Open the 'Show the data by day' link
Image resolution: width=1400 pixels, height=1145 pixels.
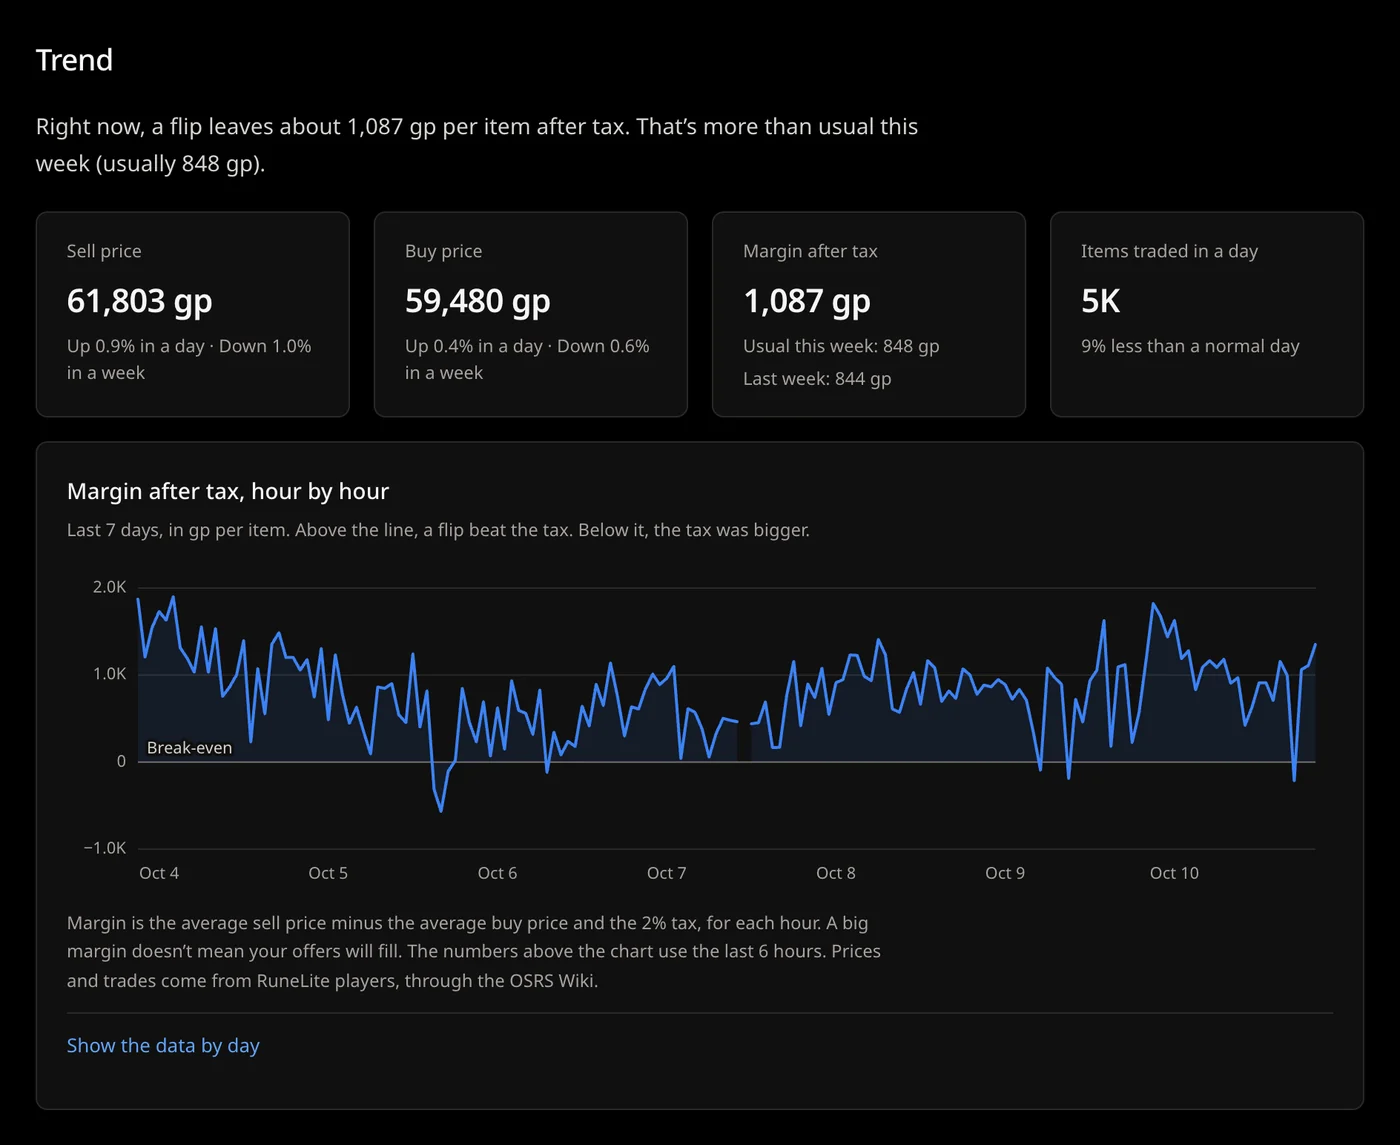[x=163, y=1045]
